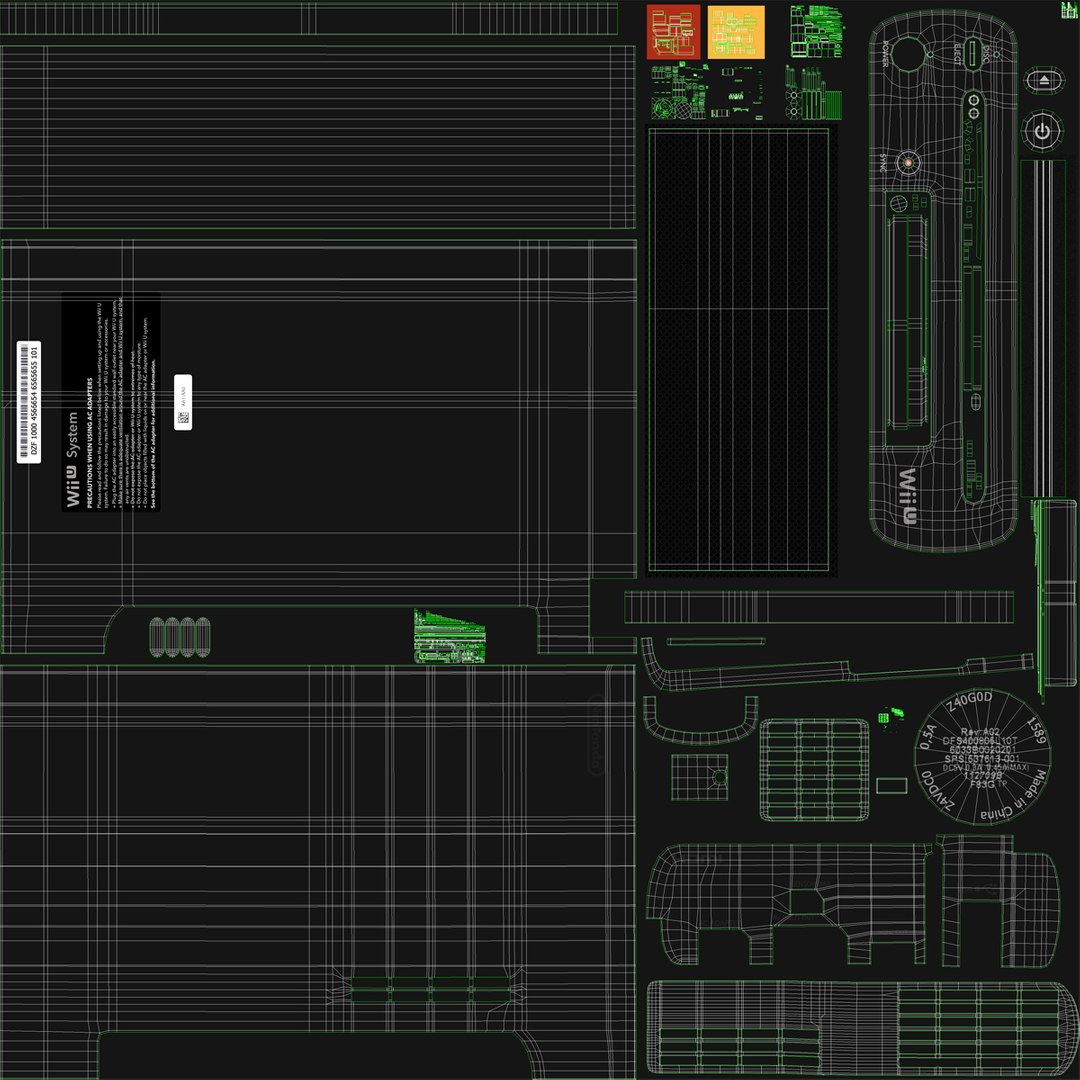Click the faint Nintendo logo text
This screenshot has width=1080, height=1080.
pyautogui.click(x=595, y=735)
